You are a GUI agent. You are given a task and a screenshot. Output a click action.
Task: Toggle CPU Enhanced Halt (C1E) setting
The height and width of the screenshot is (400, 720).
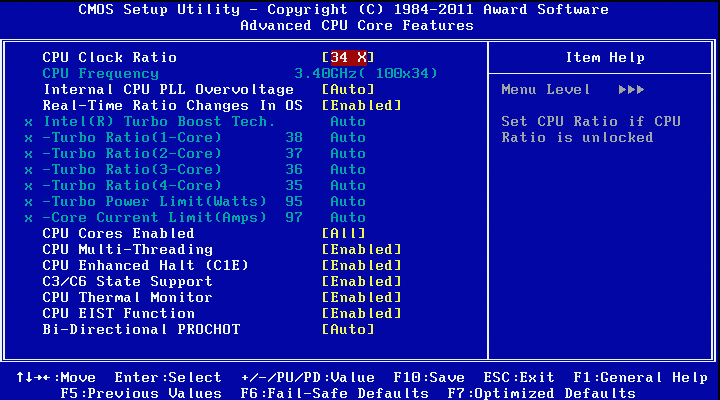(x=361, y=265)
